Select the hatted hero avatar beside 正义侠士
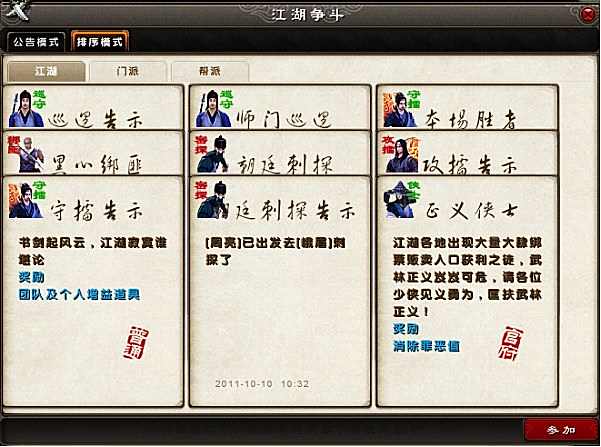The height and width of the screenshot is (447, 601). (400, 199)
